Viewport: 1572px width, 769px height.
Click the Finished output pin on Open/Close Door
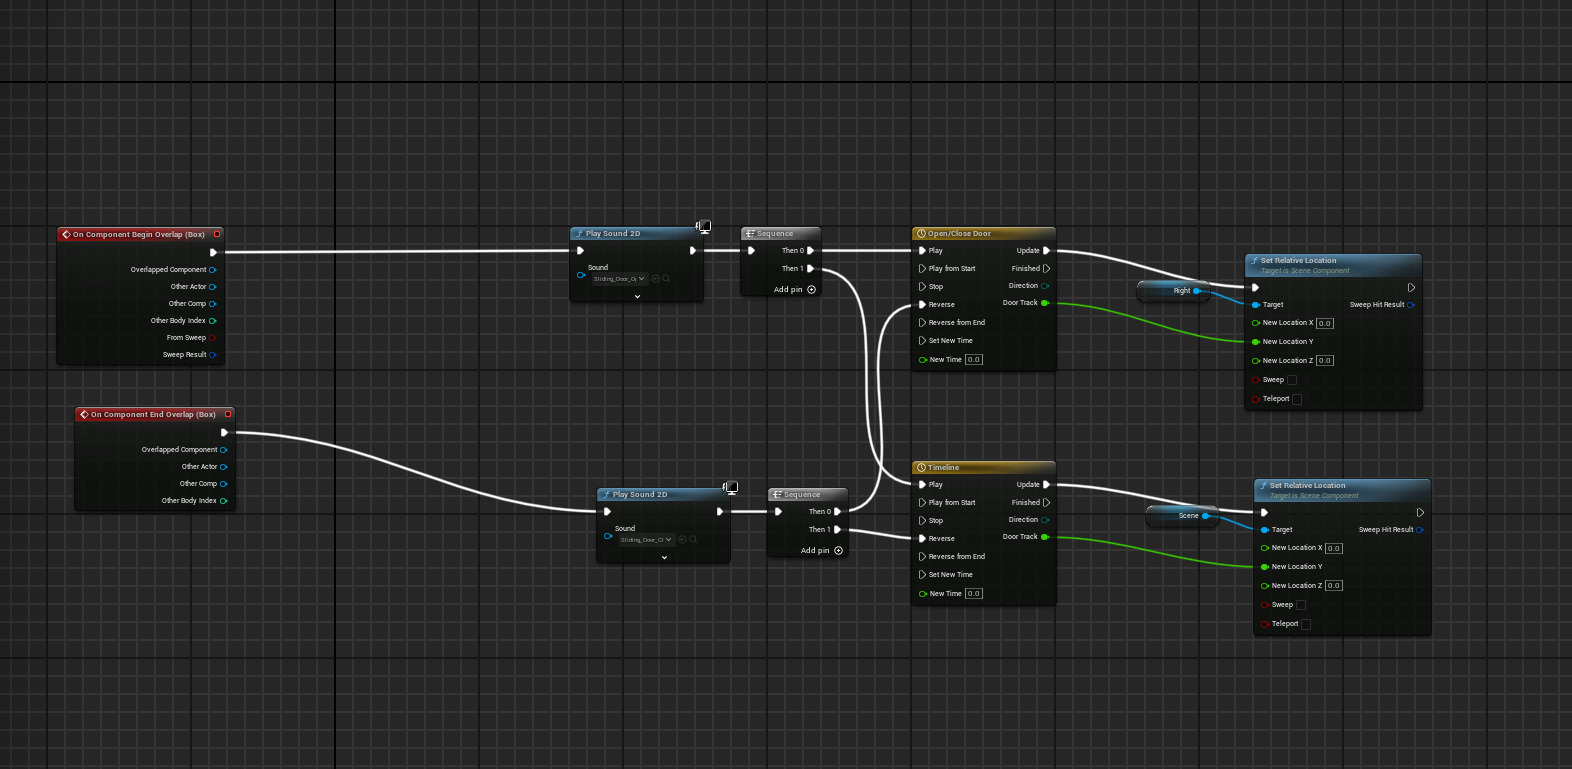[1047, 269]
